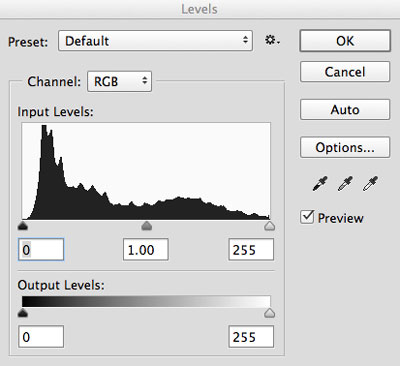Open the preset options gear menu
This screenshot has width=400, height=366.
pyautogui.click(x=272, y=40)
